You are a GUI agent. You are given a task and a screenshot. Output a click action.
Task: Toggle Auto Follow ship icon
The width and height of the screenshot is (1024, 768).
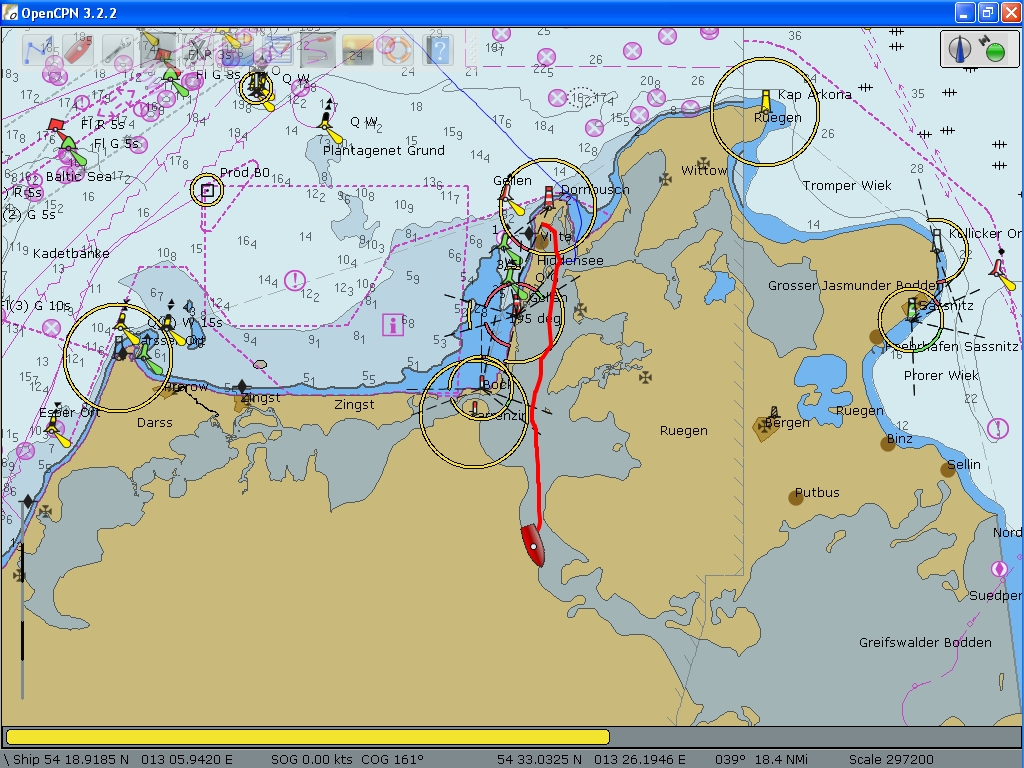(78, 50)
